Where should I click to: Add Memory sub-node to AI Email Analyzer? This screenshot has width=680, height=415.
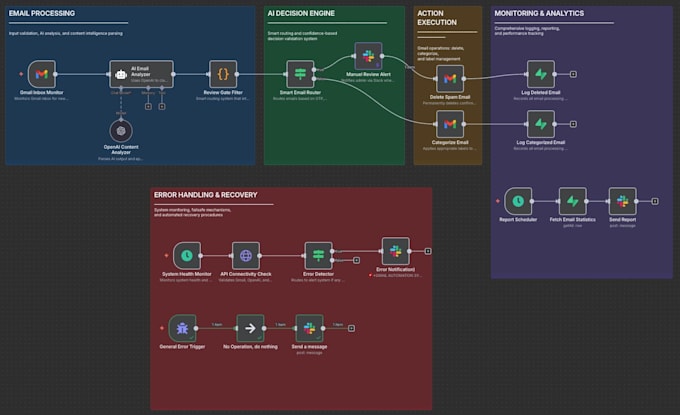(148, 106)
